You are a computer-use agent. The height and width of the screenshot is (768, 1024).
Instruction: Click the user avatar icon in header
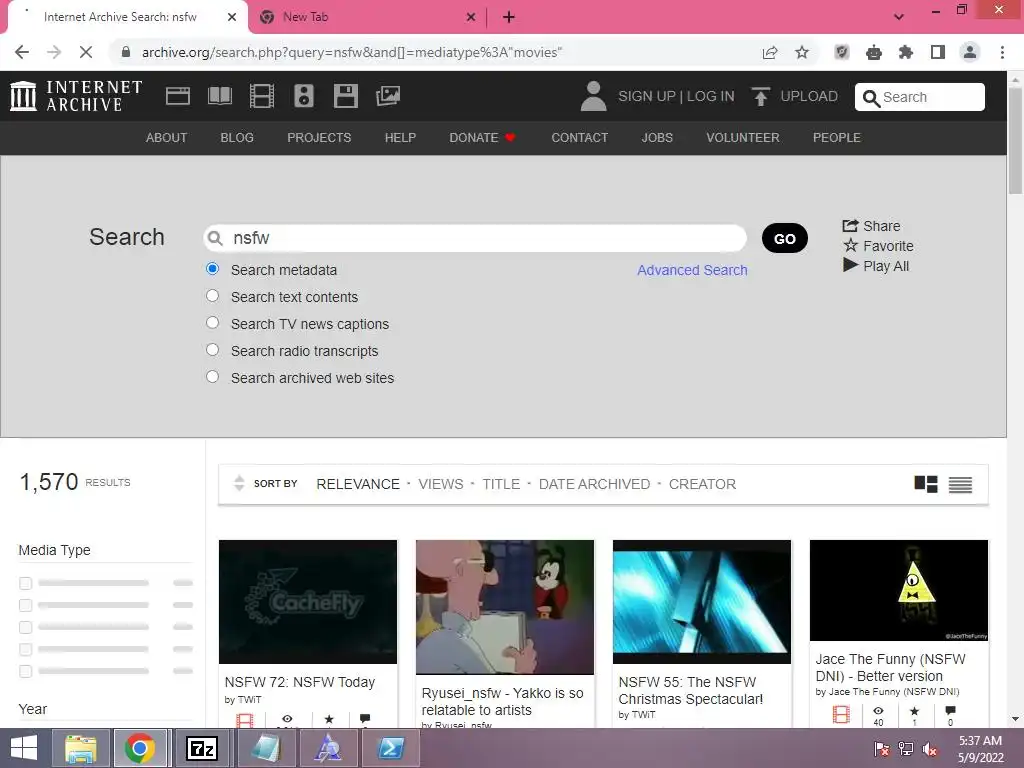593,96
